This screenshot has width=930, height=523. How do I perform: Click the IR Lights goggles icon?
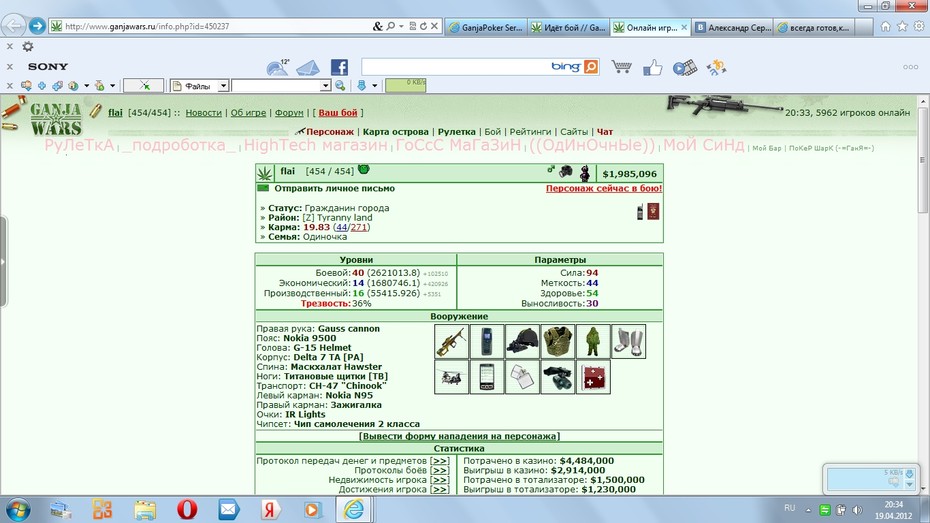pyautogui.click(x=558, y=377)
